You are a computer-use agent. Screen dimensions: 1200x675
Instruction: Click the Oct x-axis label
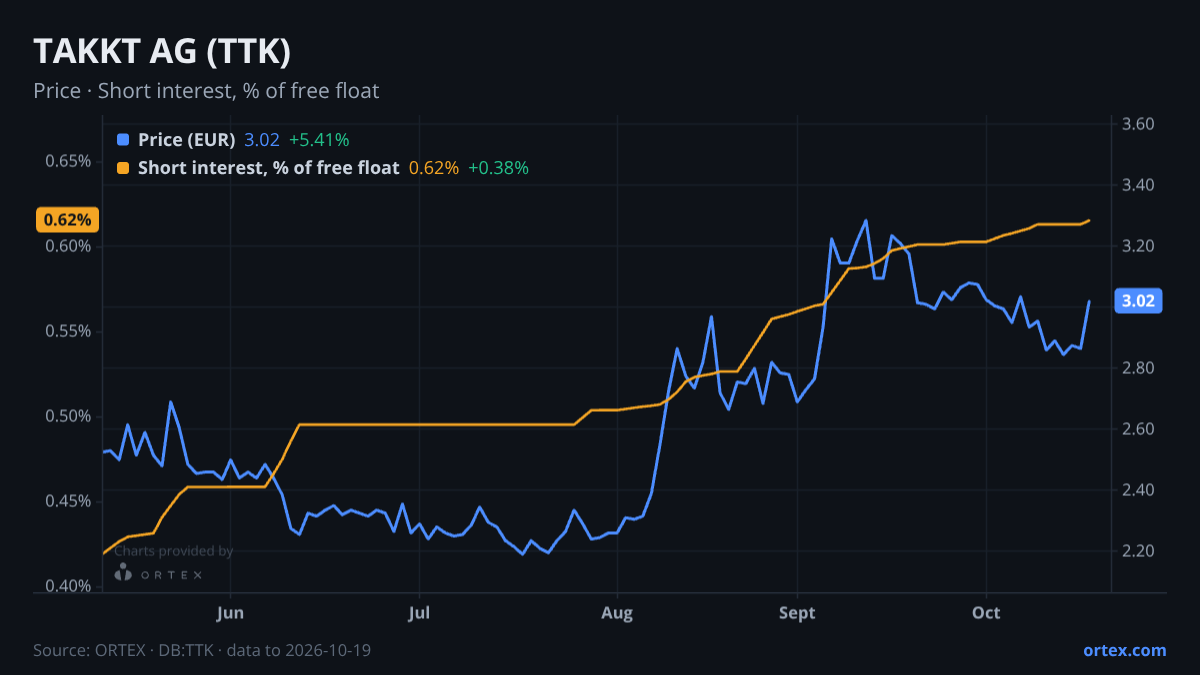click(986, 612)
